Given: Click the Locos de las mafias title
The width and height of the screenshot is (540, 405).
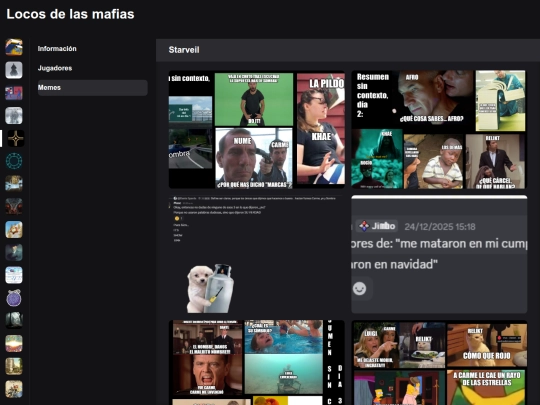Looking at the screenshot, I should coord(70,14).
